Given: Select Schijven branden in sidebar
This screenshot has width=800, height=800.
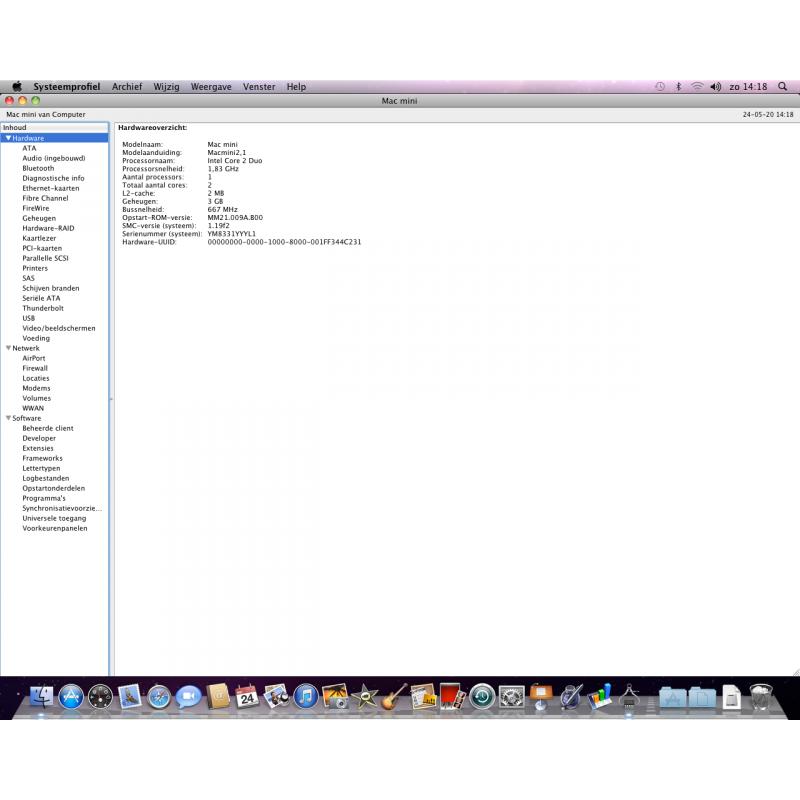Looking at the screenshot, I should pos(51,288).
